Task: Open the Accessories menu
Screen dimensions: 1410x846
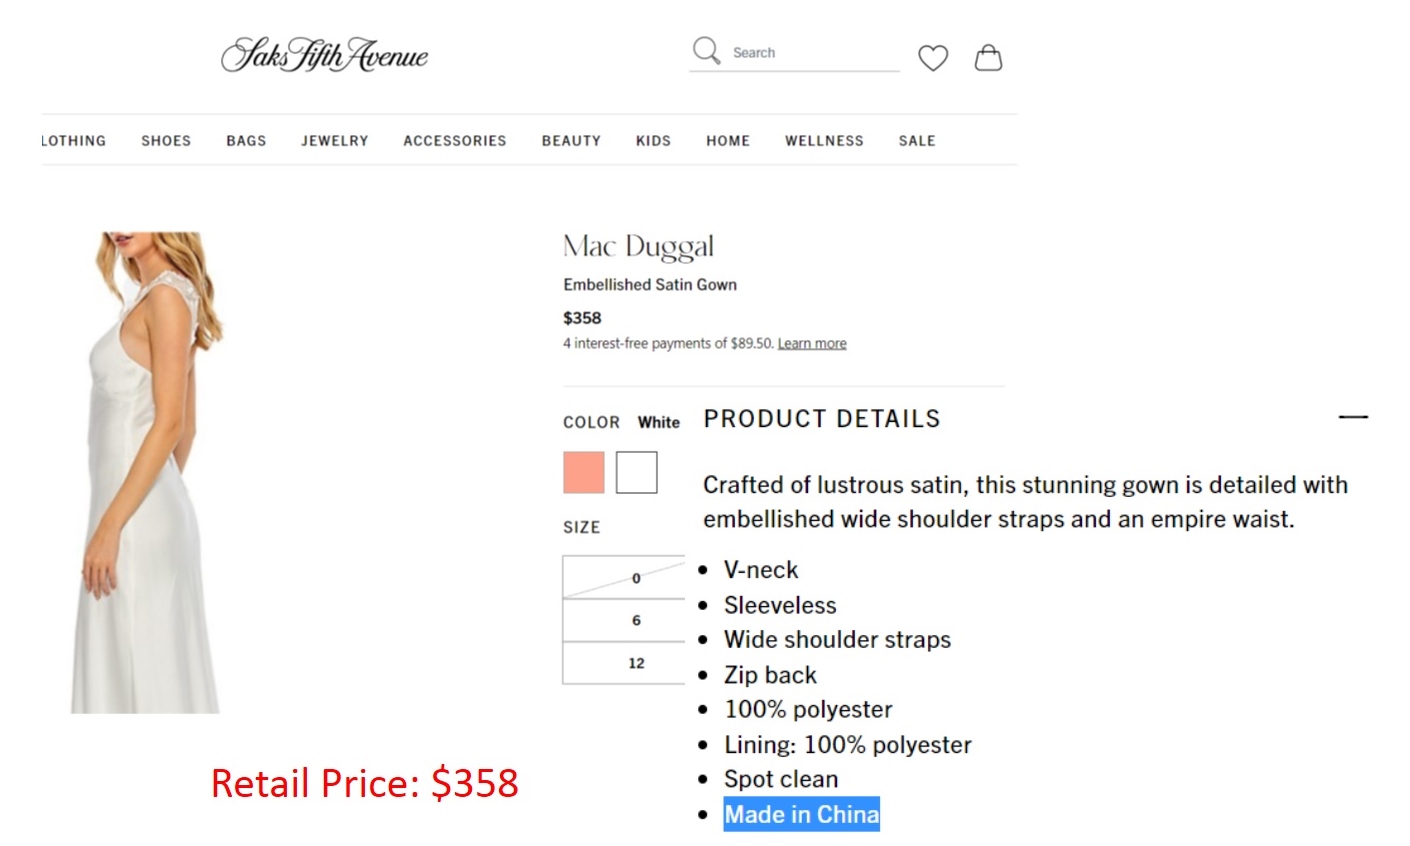Action: (455, 141)
